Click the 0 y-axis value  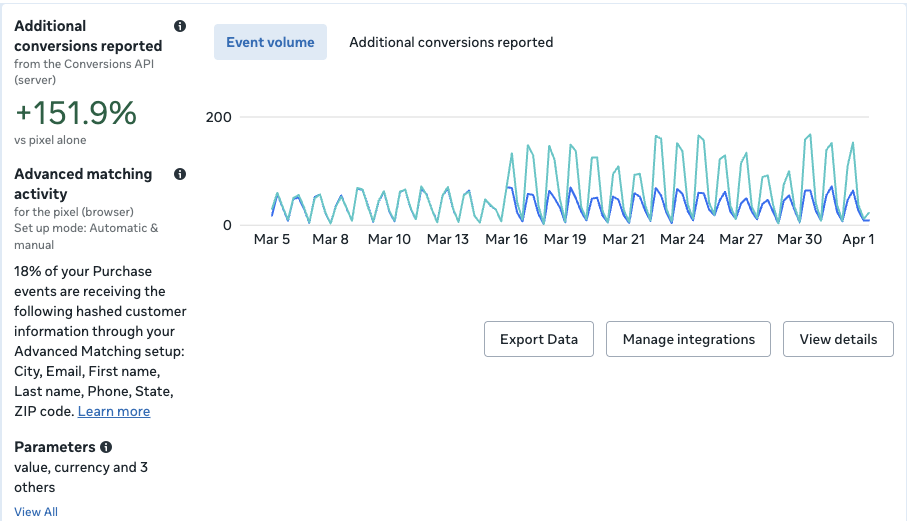[227, 226]
